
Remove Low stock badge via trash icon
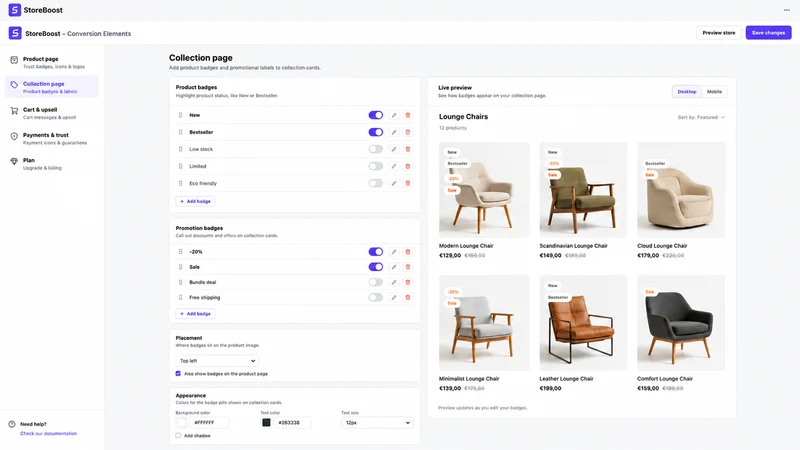408,149
